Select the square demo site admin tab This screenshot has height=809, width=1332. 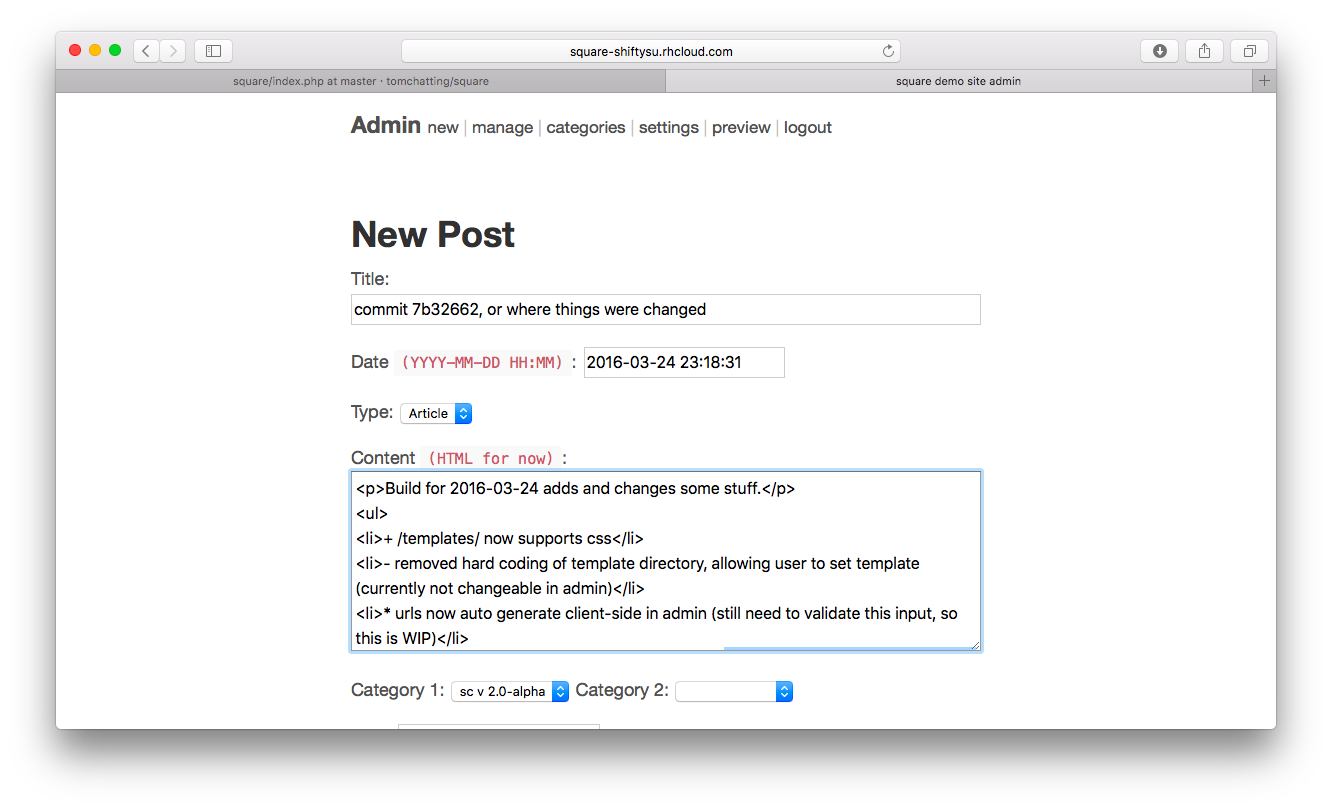(x=958, y=81)
